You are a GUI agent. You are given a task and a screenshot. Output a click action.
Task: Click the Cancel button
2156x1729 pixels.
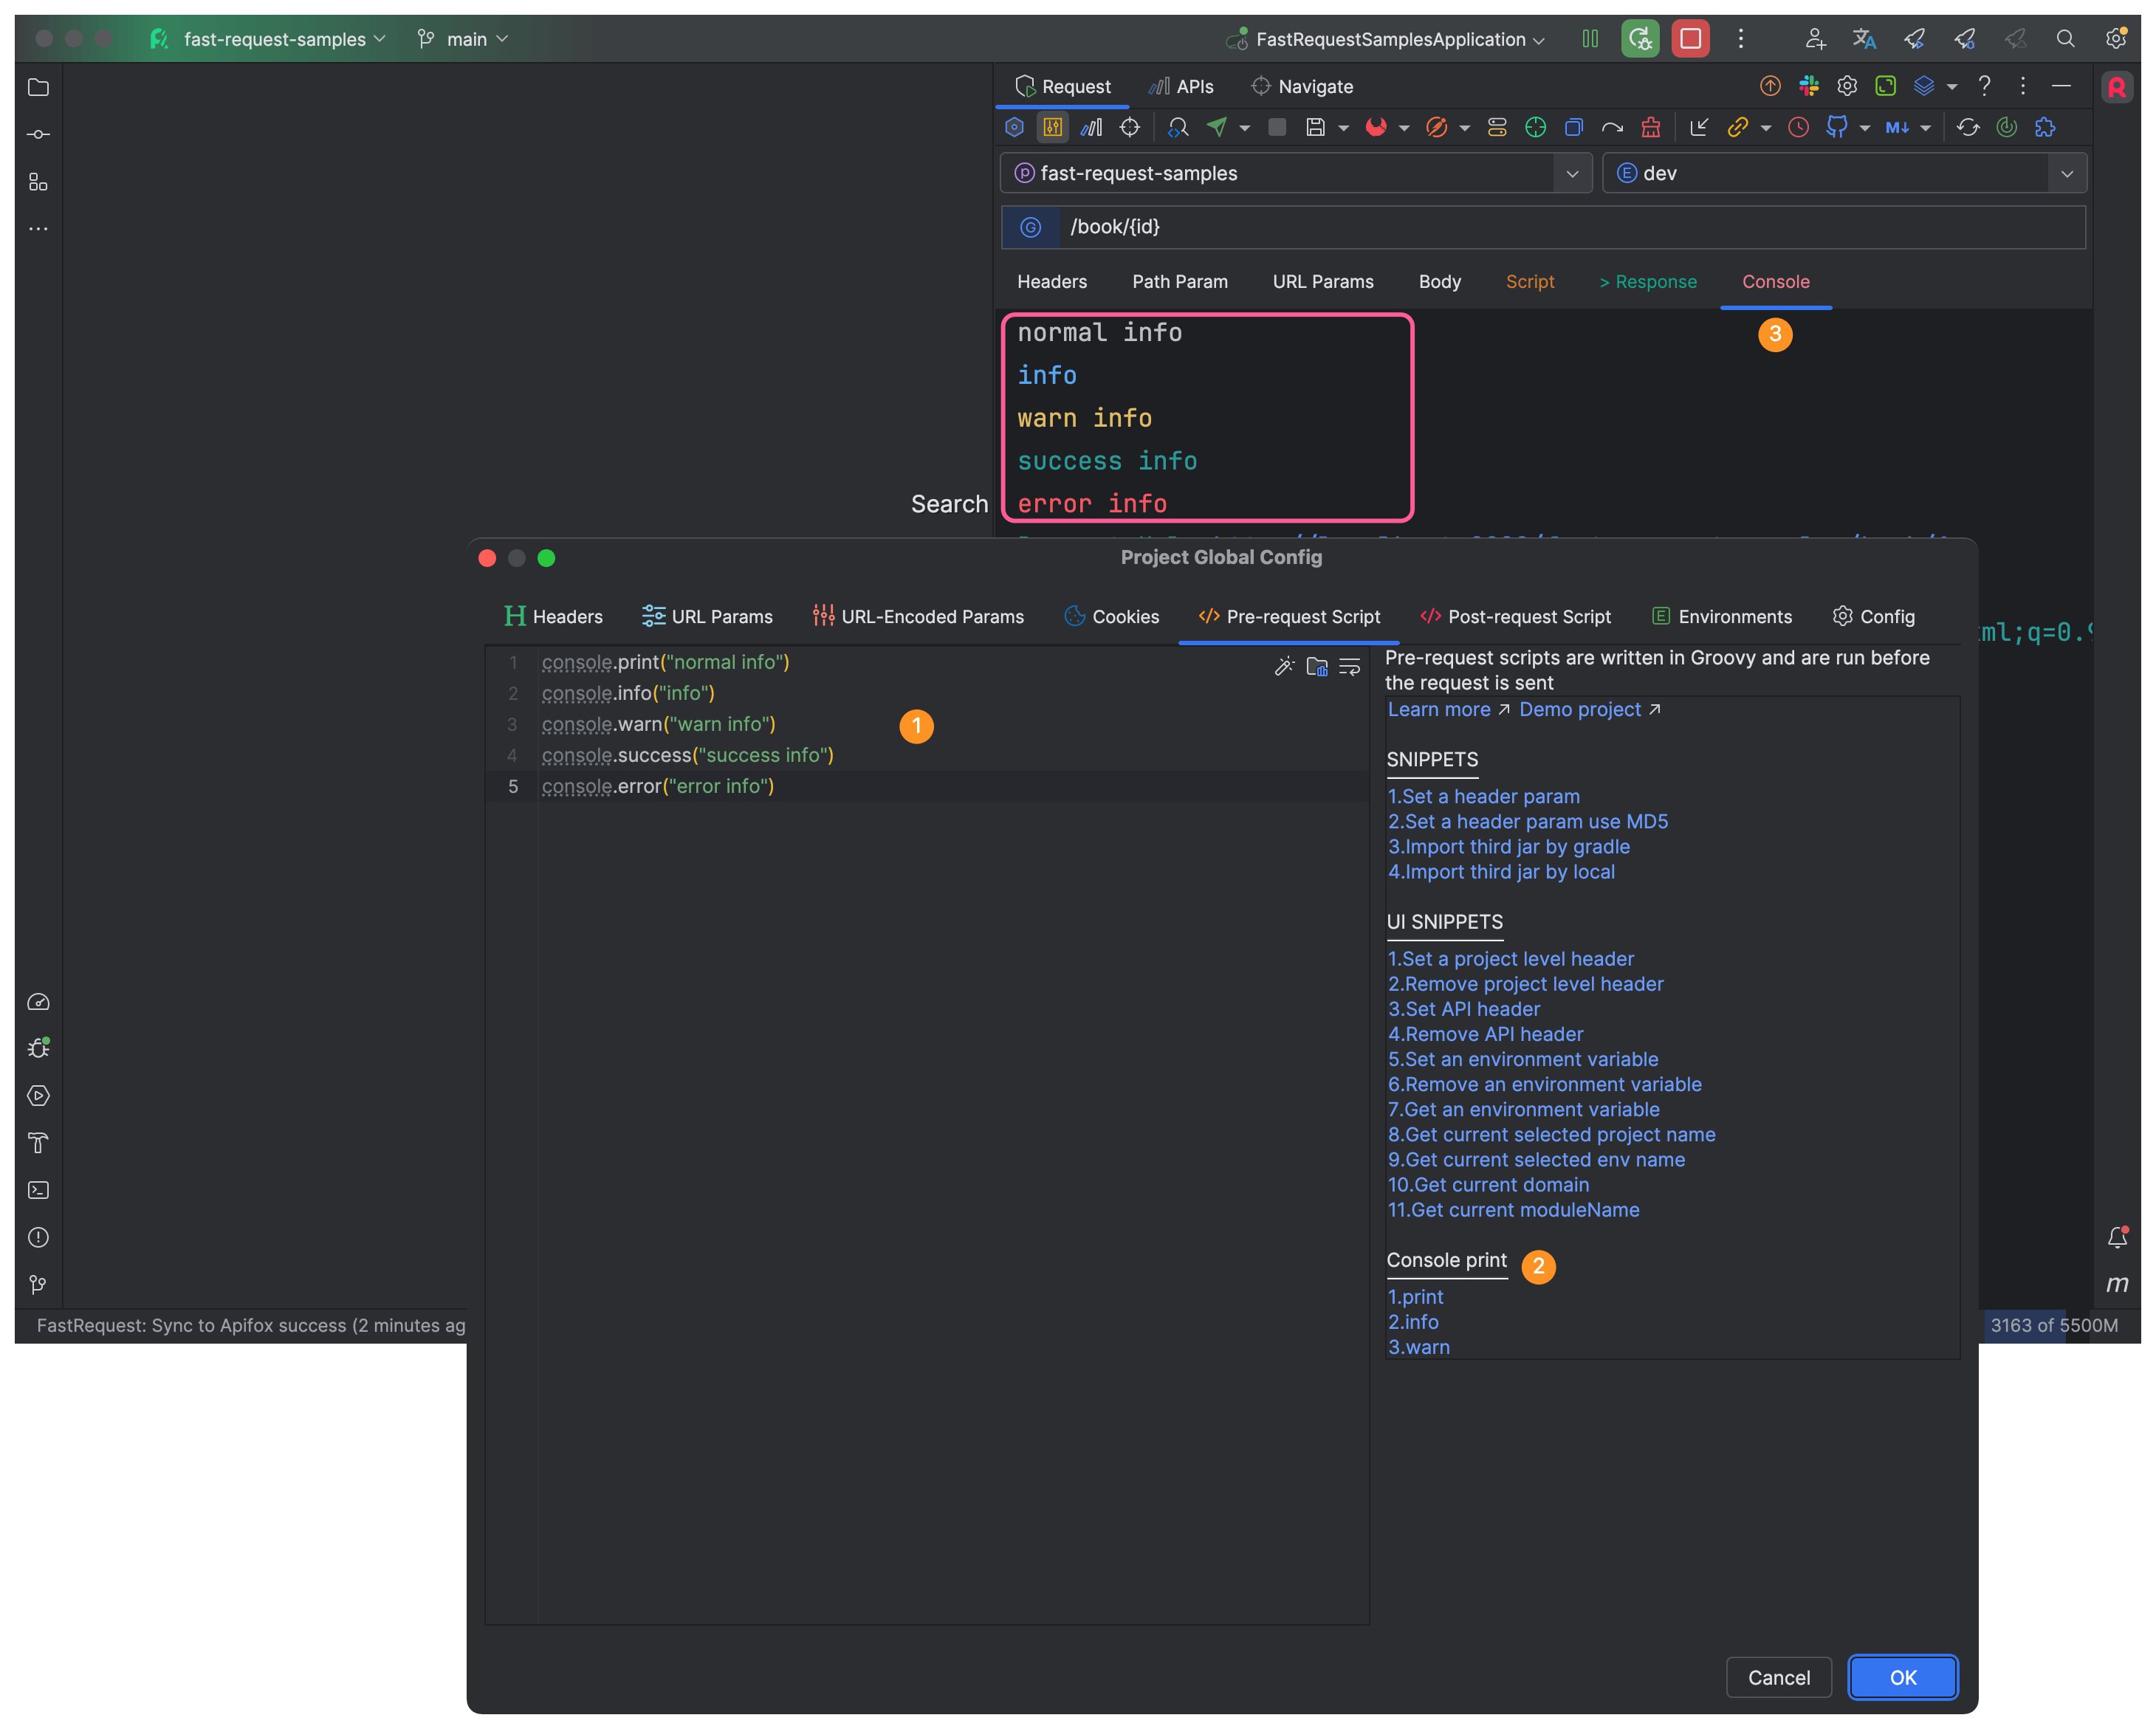click(1778, 1677)
